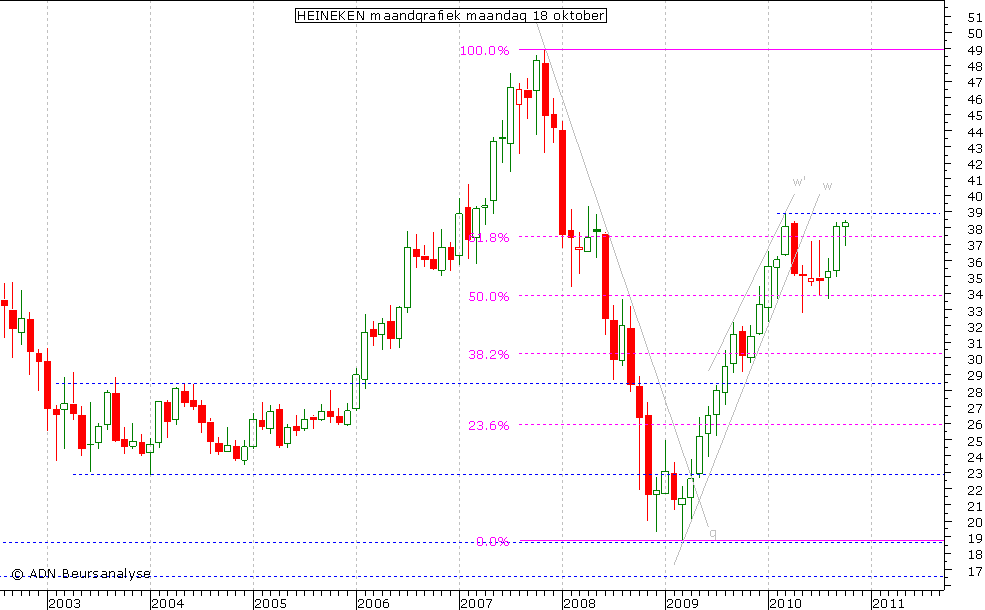Click price 51 on the right axis

975,18
